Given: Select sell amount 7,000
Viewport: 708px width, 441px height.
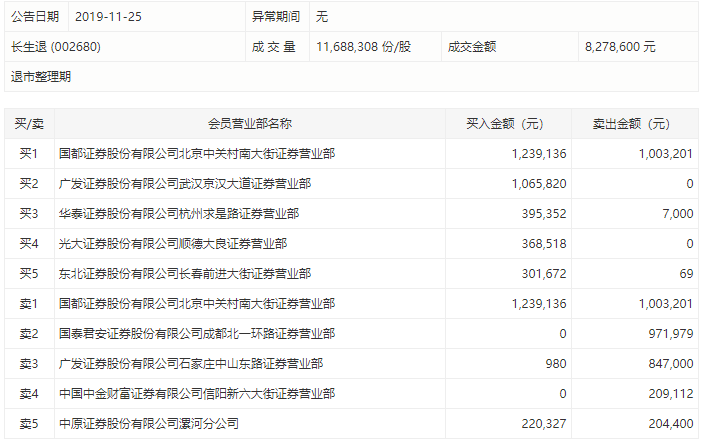Looking at the screenshot, I should 678,214.
